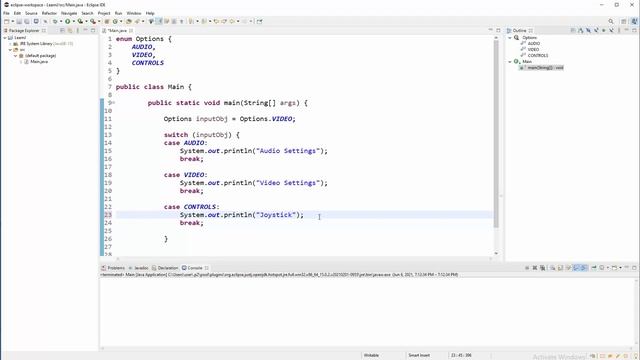Open the Search menu
640x360 pixels.
(87, 13)
